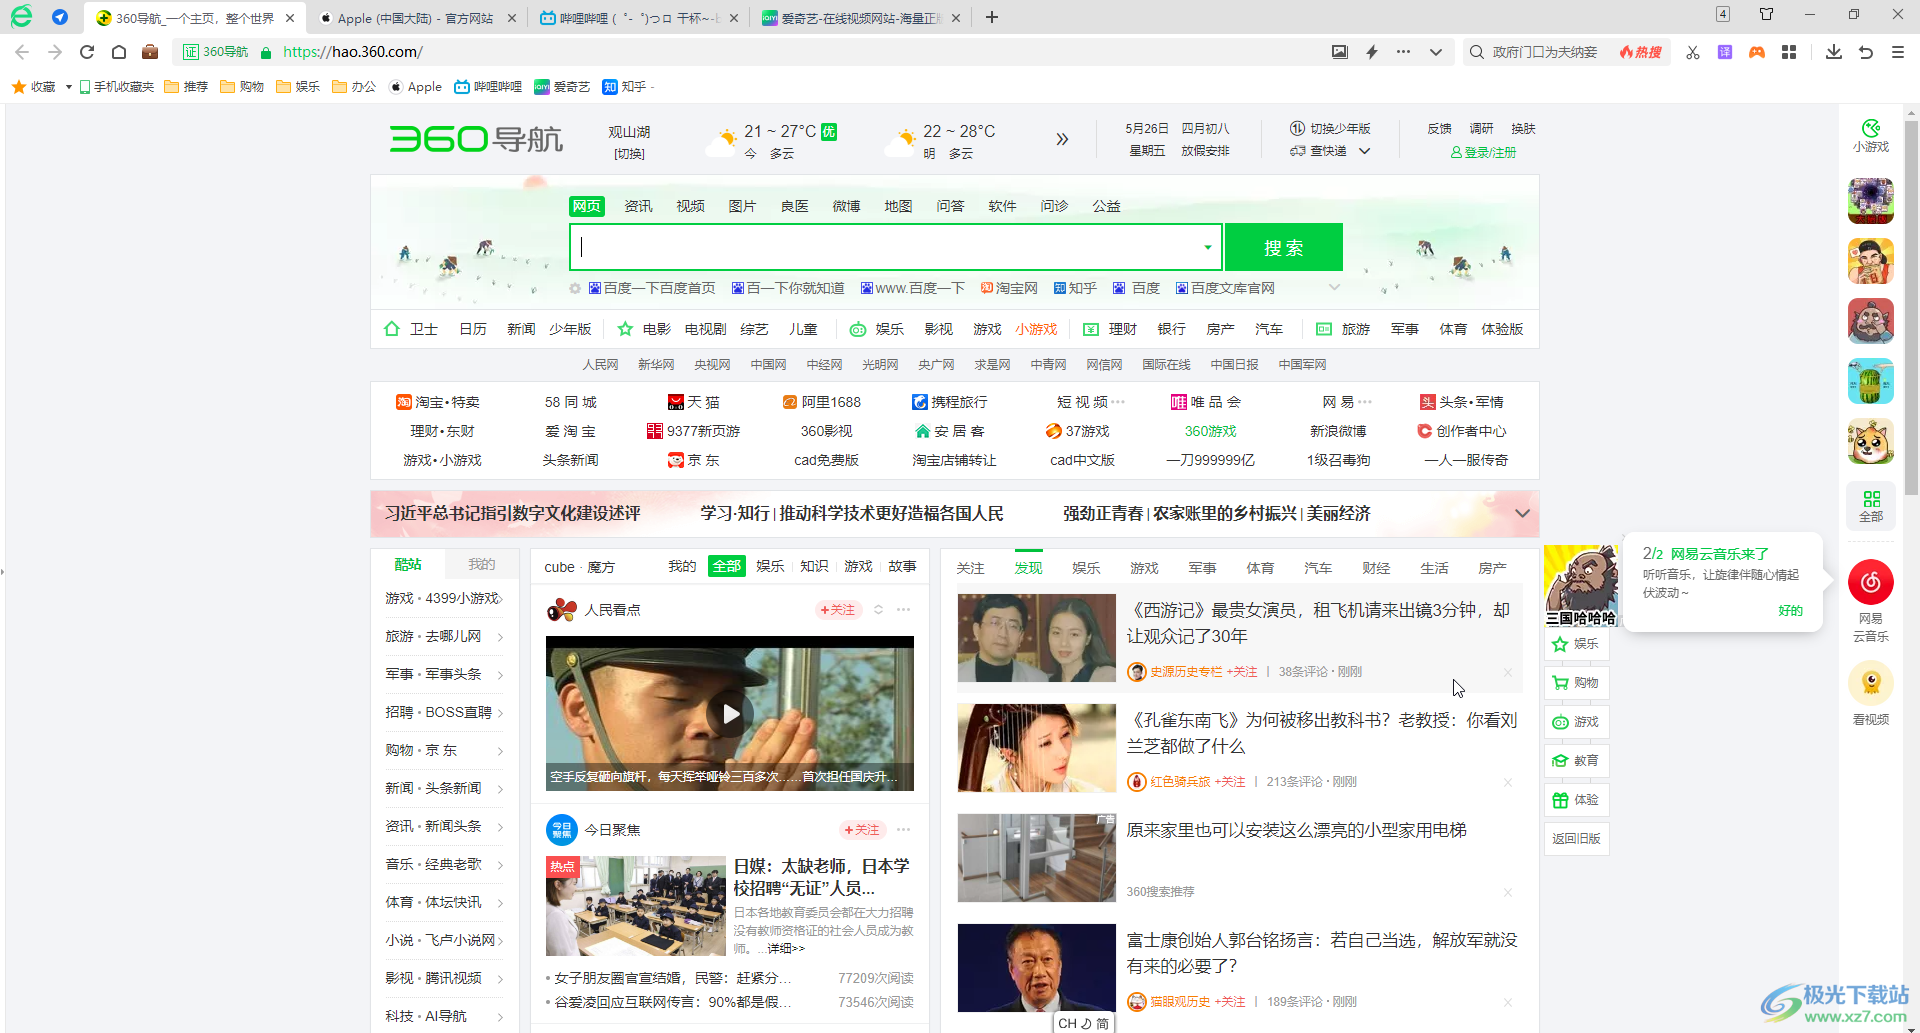Select the 资讯 search tab
Viewport: 1920px width, 1033px height.
pyautogui.click(x=638, y=206)
